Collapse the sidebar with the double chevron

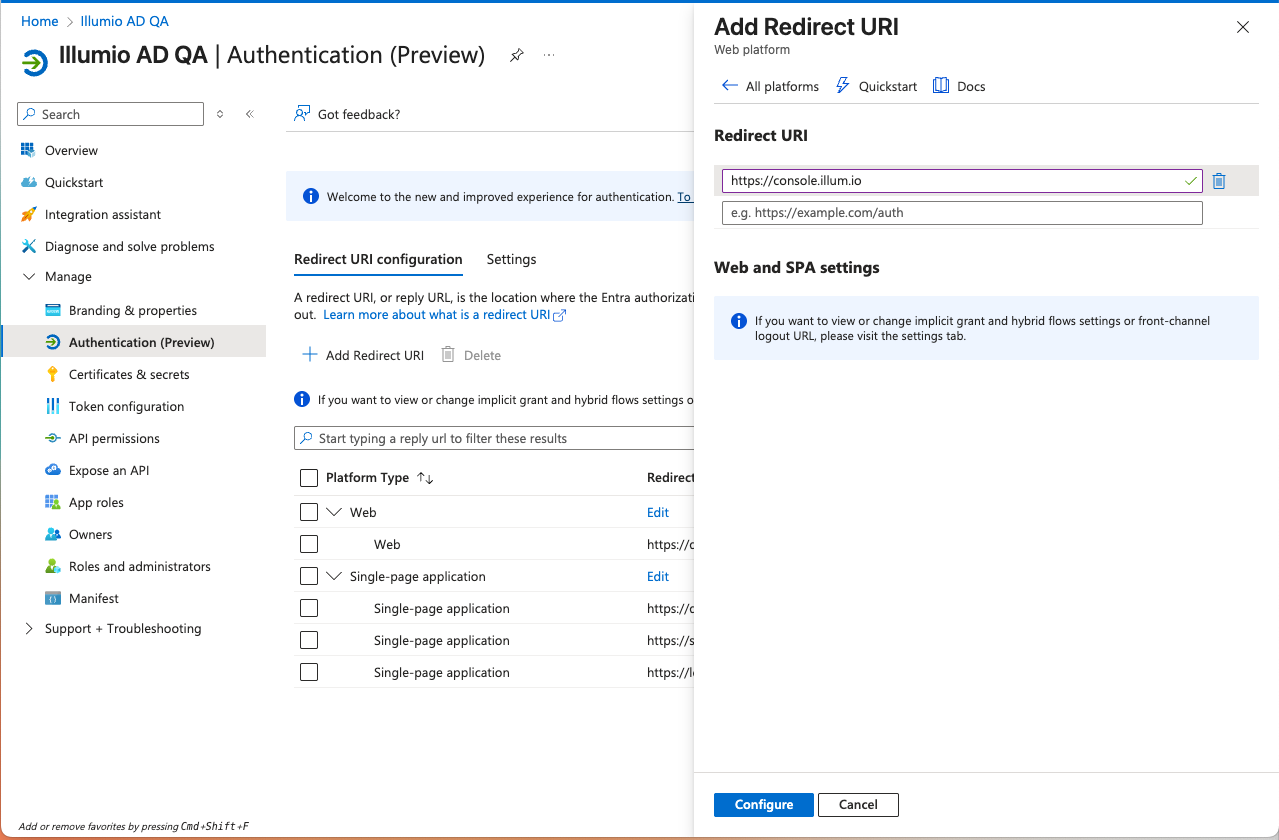point(250,114)
